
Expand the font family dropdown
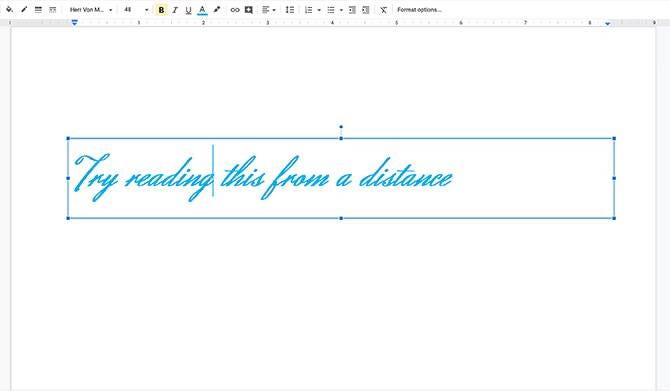[x=91, y=9]
